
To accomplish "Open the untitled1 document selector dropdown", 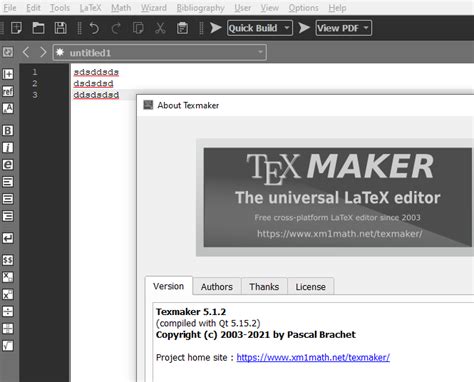I will 160,52.
